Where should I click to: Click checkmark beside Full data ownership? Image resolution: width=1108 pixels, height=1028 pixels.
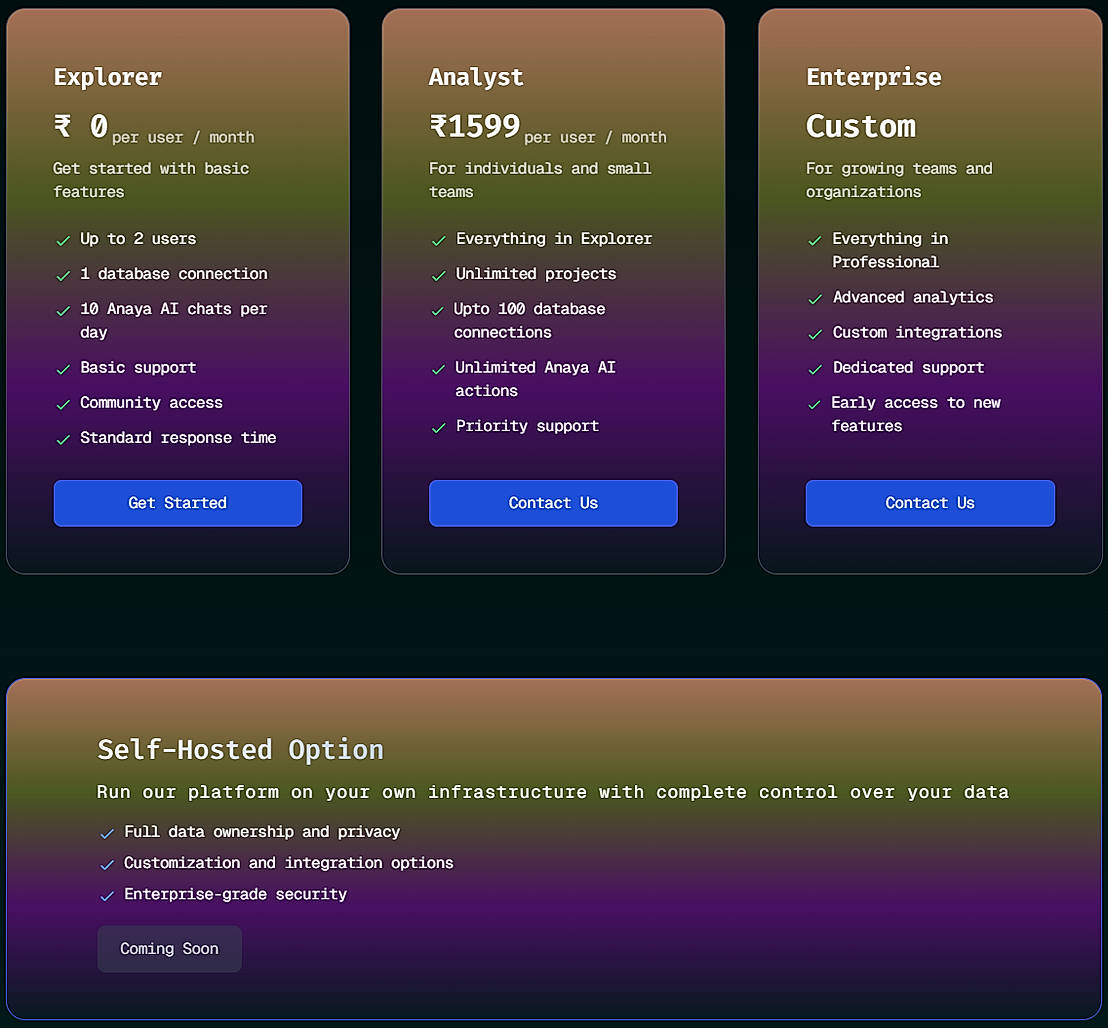click(x=107, y=834)
